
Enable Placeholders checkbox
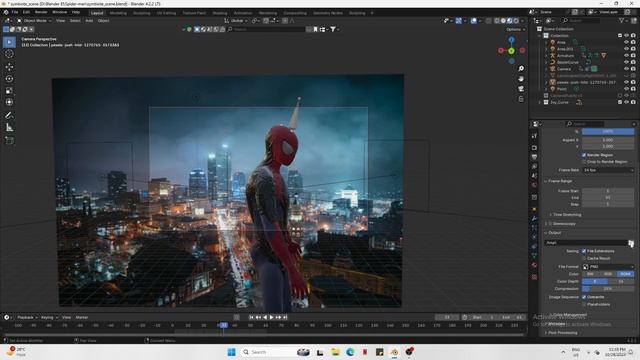pos(584,304)
